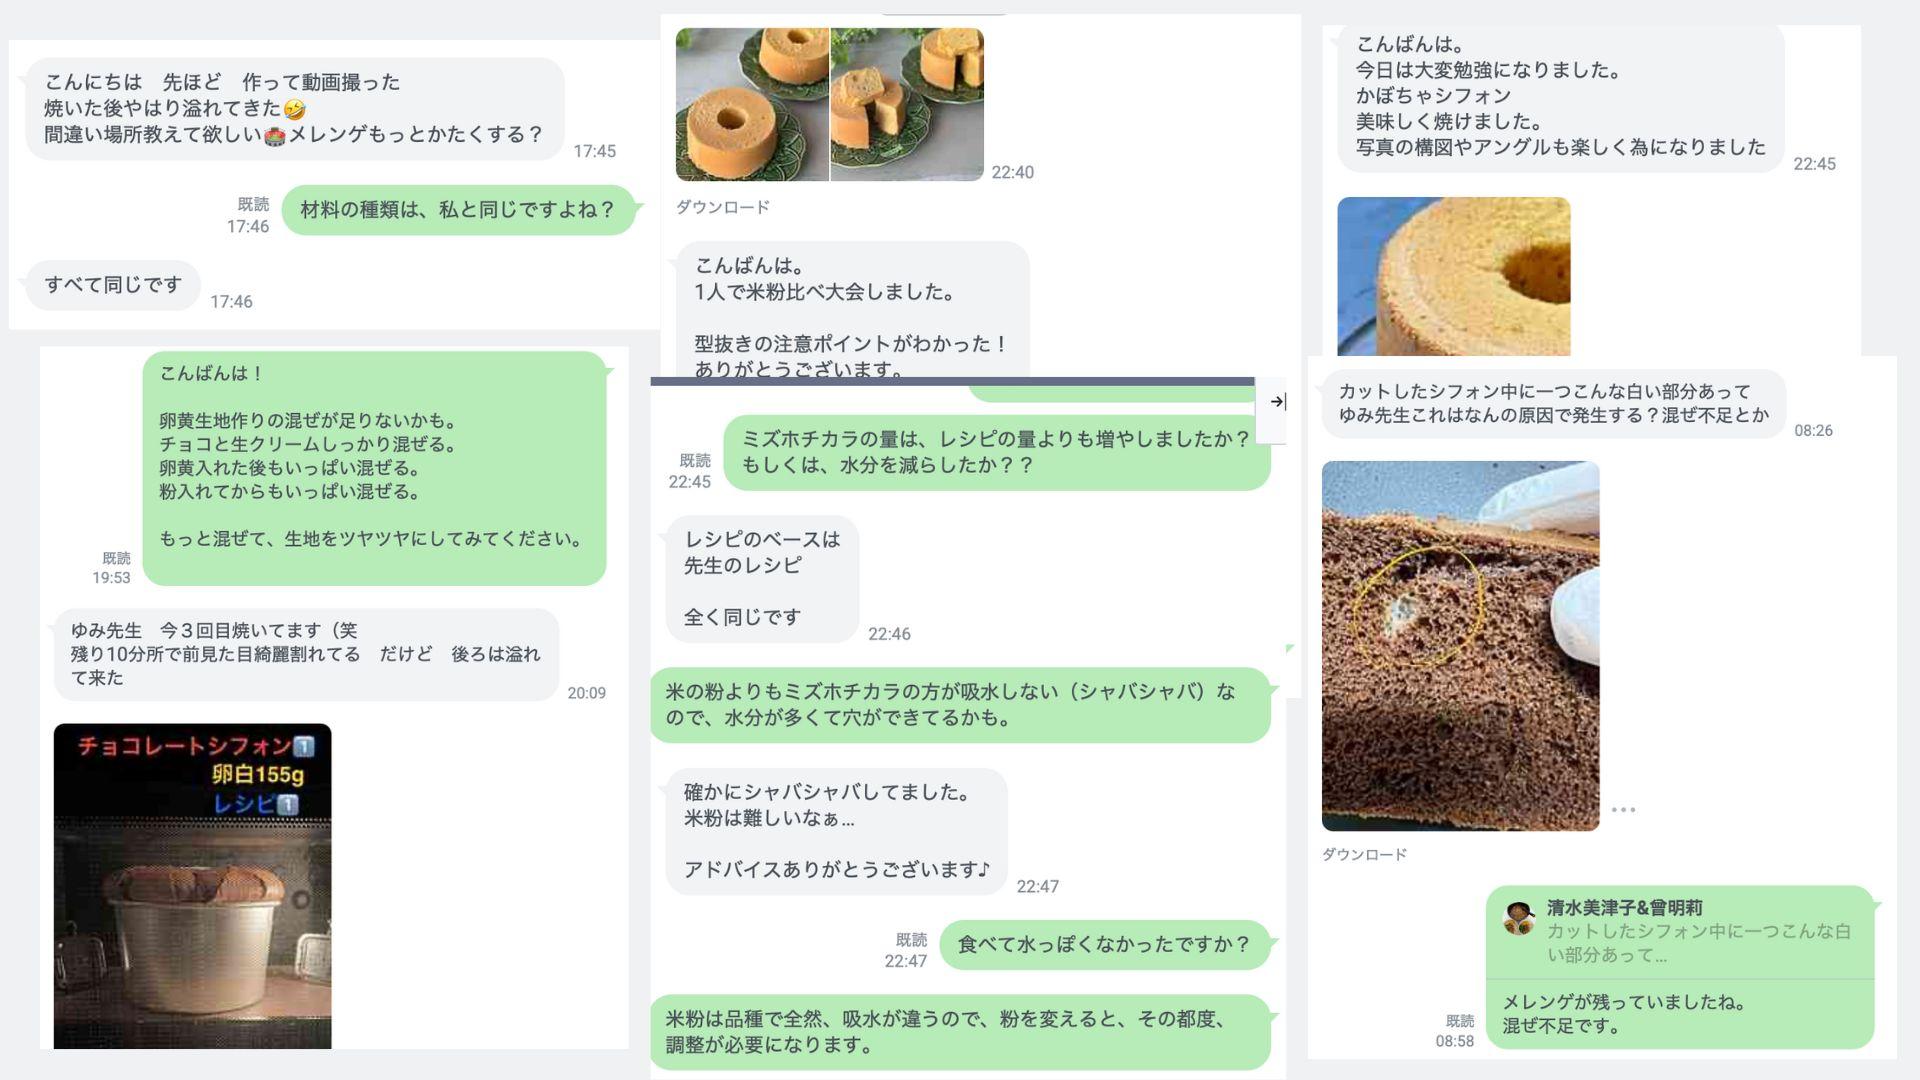Image resolution: width=1920 pixels, height=1080 pixels.
Task: Select the すべて同じです message bubble
Action: coord(113,285)
